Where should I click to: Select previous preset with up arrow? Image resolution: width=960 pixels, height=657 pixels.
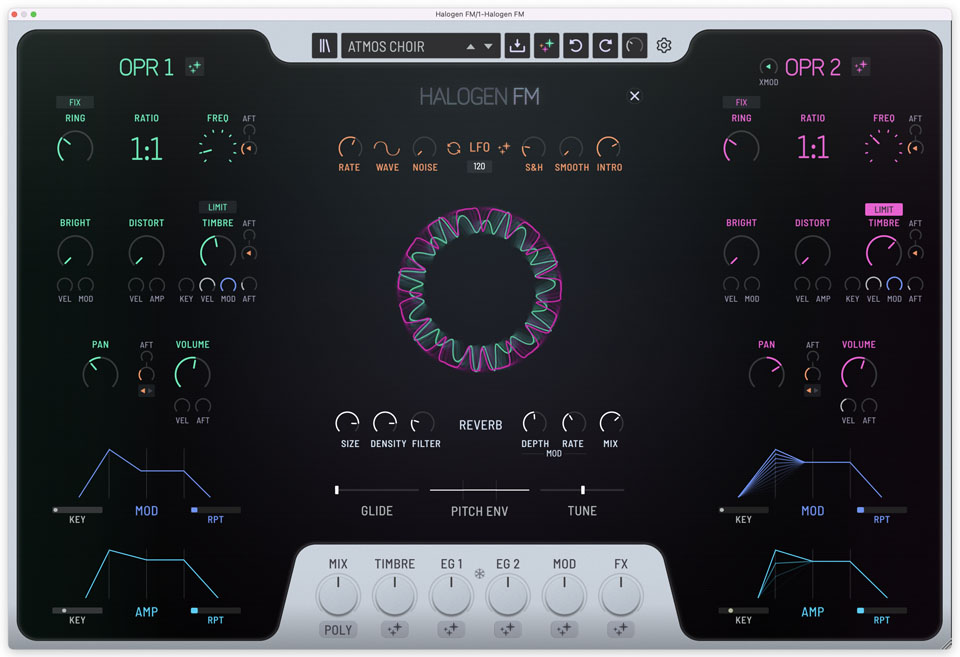pyautogui.click(x=470, y=47)
